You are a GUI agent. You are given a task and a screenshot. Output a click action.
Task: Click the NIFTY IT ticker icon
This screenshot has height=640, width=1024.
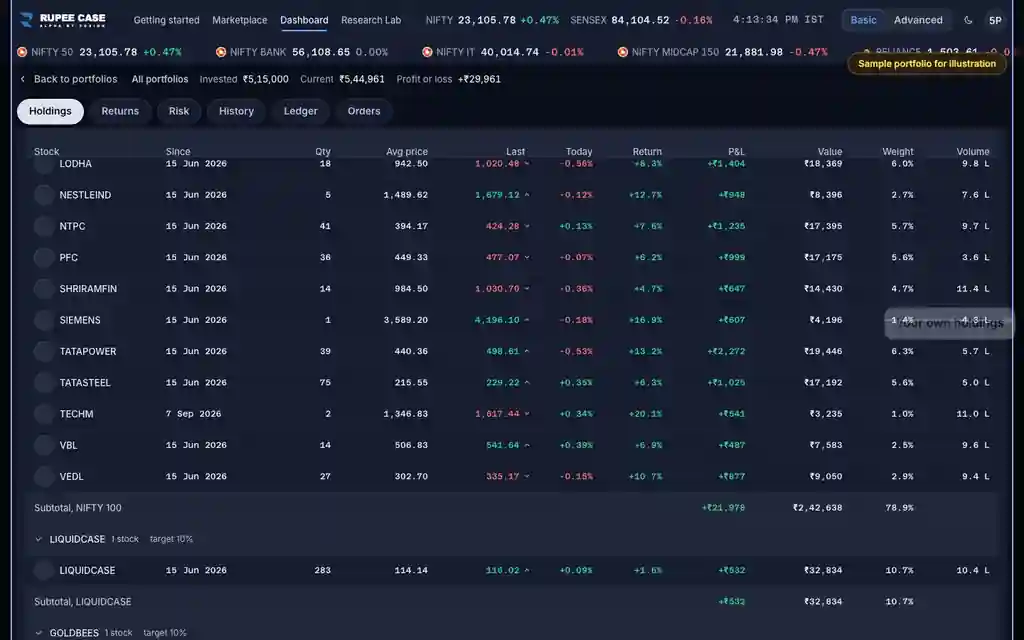tap(427, 52)
